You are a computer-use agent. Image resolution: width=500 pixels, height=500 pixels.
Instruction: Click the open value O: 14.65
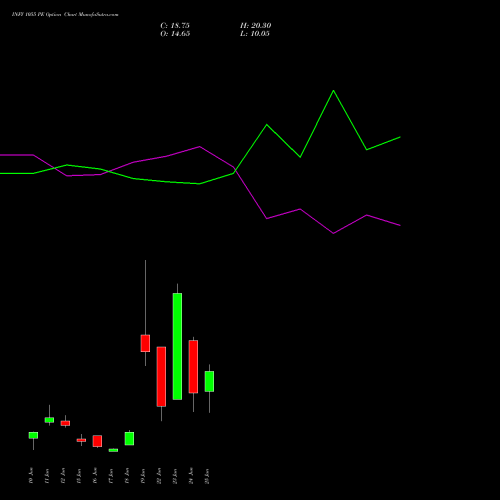[175, 34]
